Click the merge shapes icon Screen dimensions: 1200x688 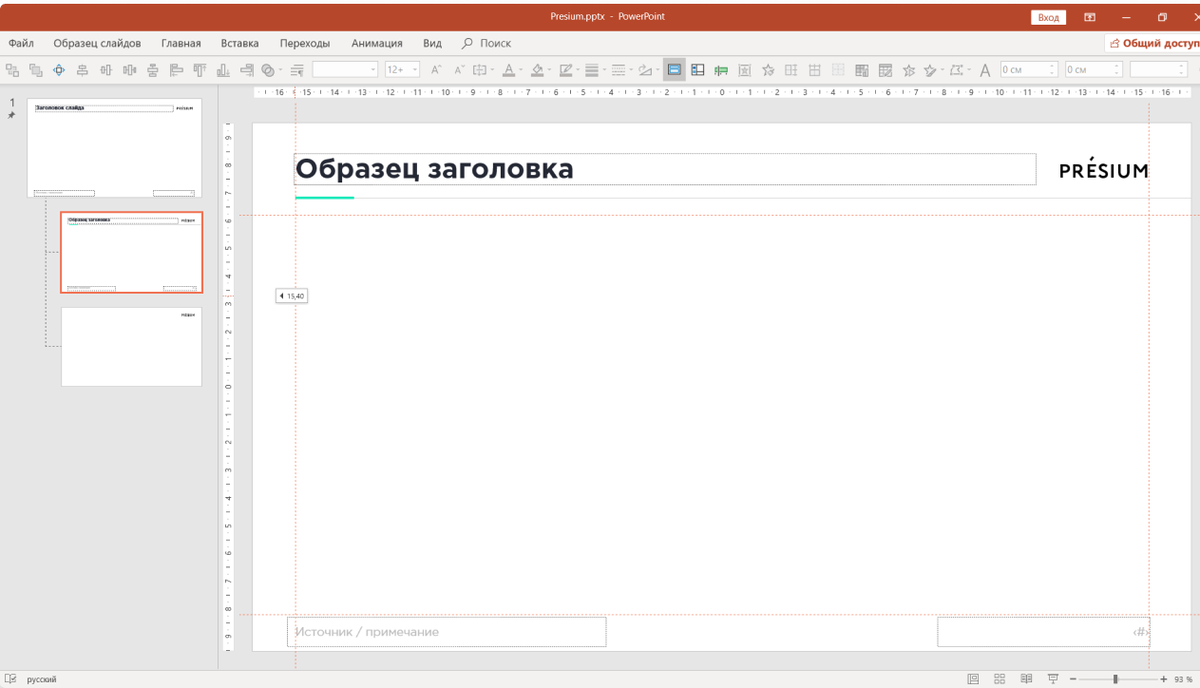268,70
